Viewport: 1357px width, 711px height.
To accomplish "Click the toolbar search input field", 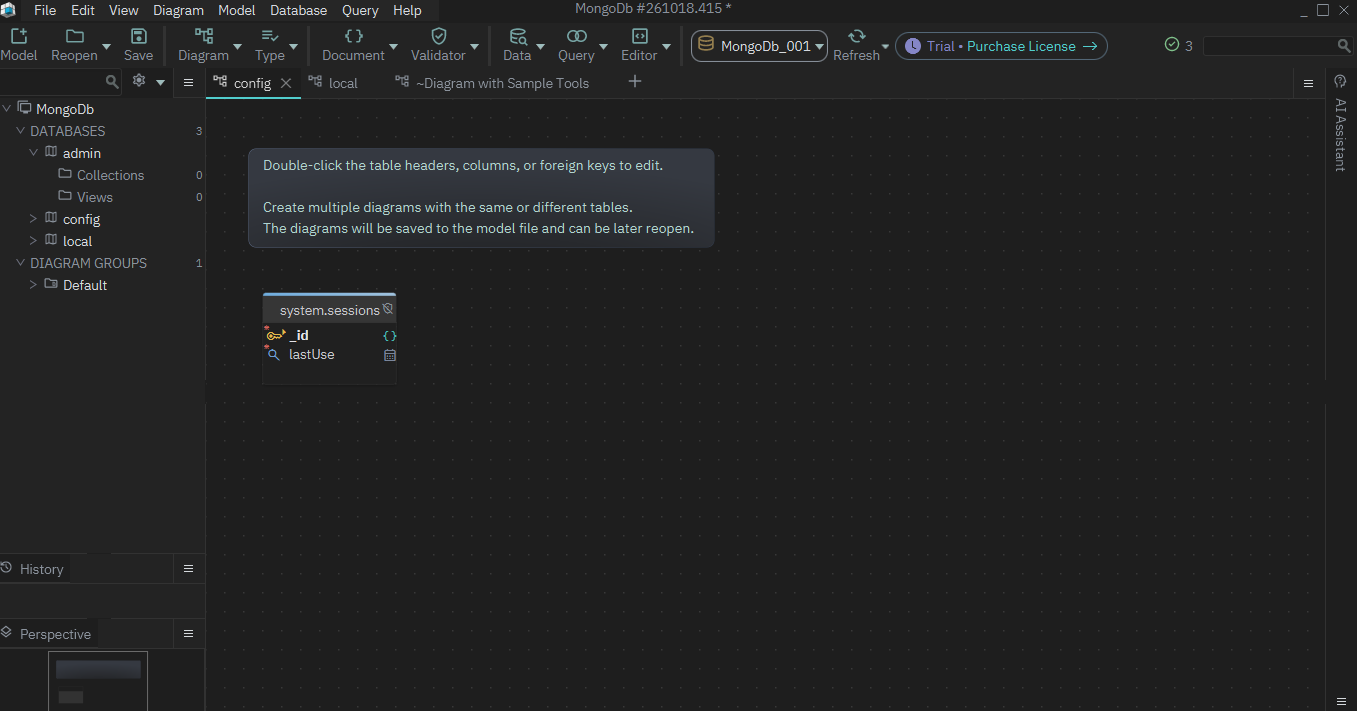I will coord(1270,46).
